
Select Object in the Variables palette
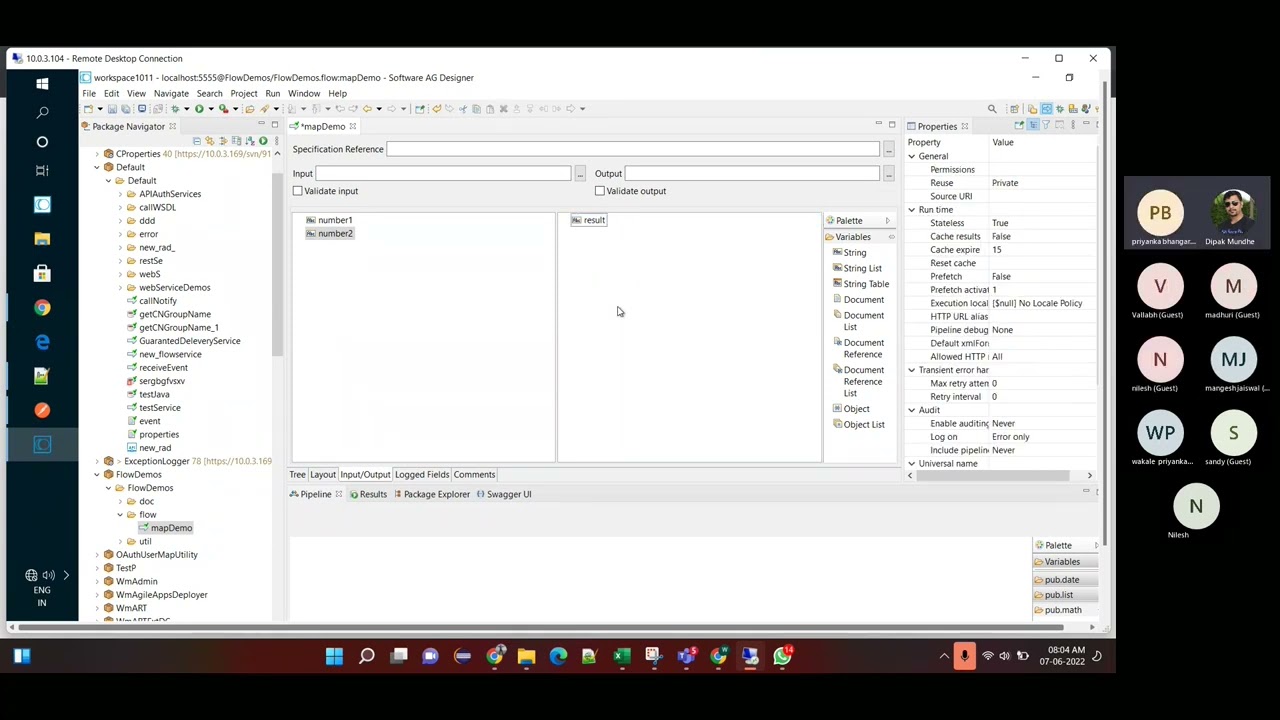click(851, 408)
